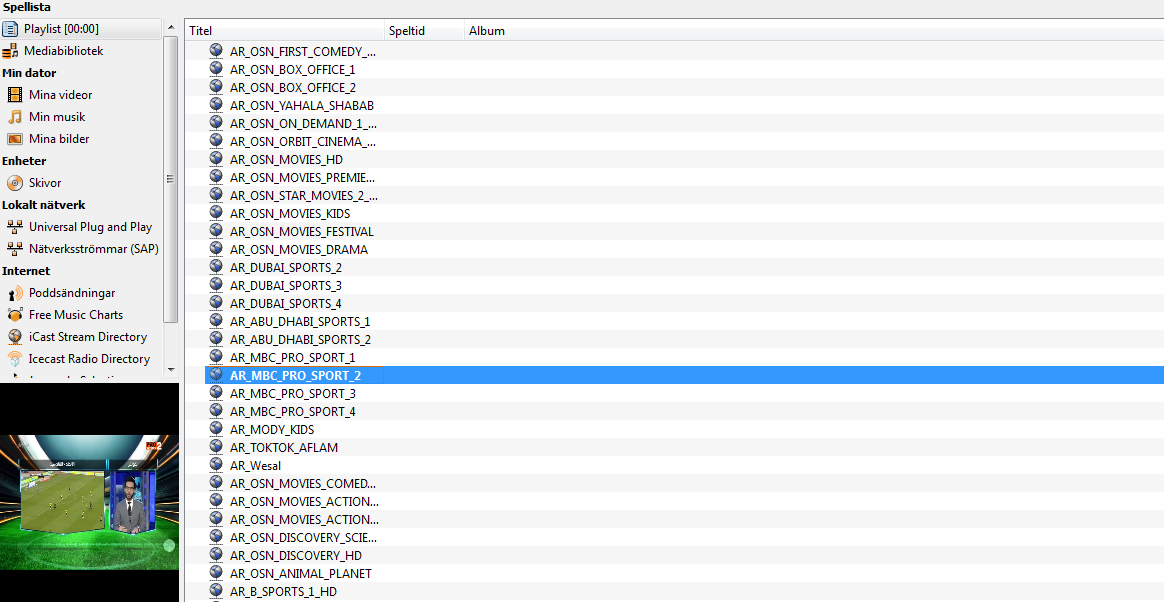
Task: Click globe icon beside AR_MBC_PRO_SPORT_2
Action: point(216,375)
